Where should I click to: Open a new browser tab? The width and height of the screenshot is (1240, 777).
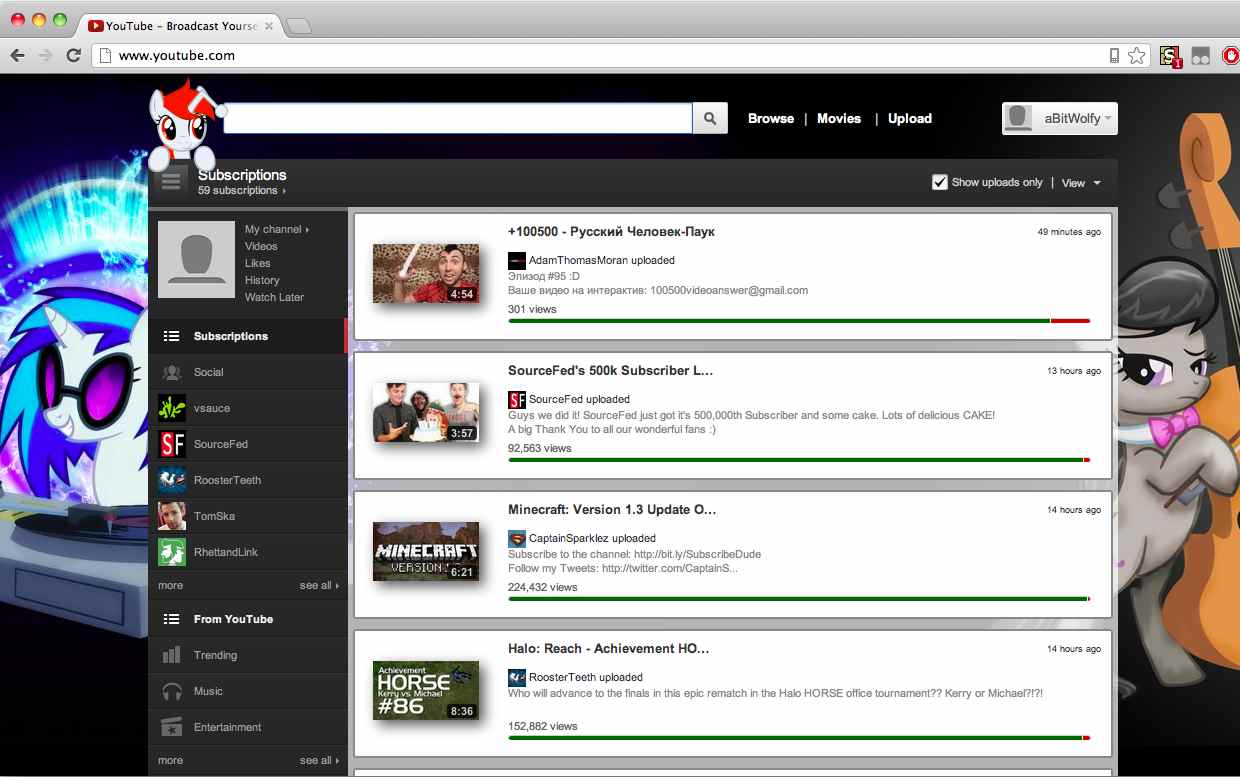[x=299, y=26]
